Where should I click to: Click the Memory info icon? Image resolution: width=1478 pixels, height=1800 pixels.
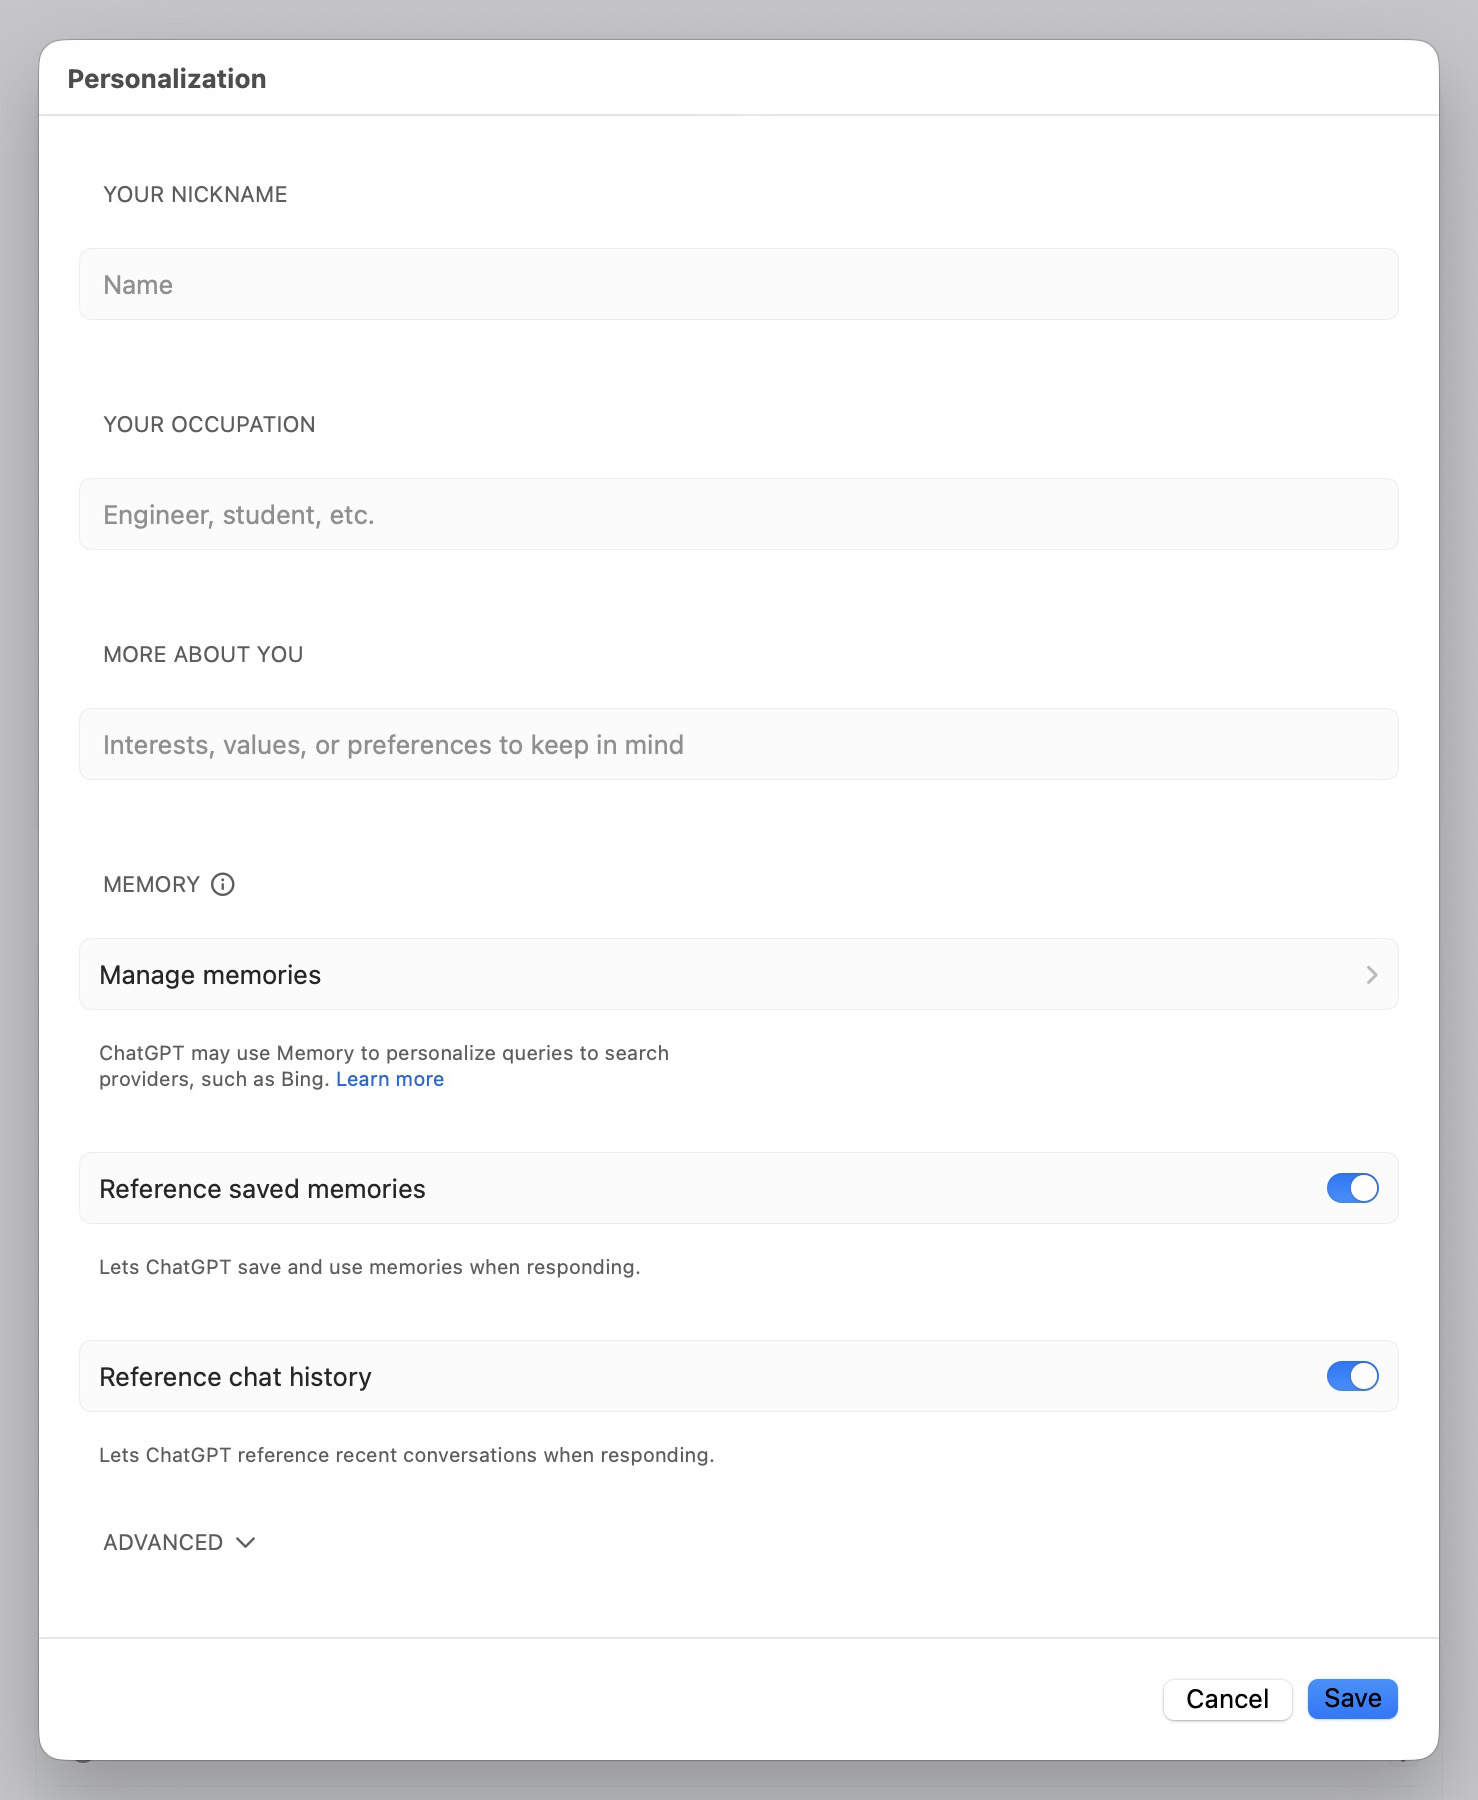[223, 884]
